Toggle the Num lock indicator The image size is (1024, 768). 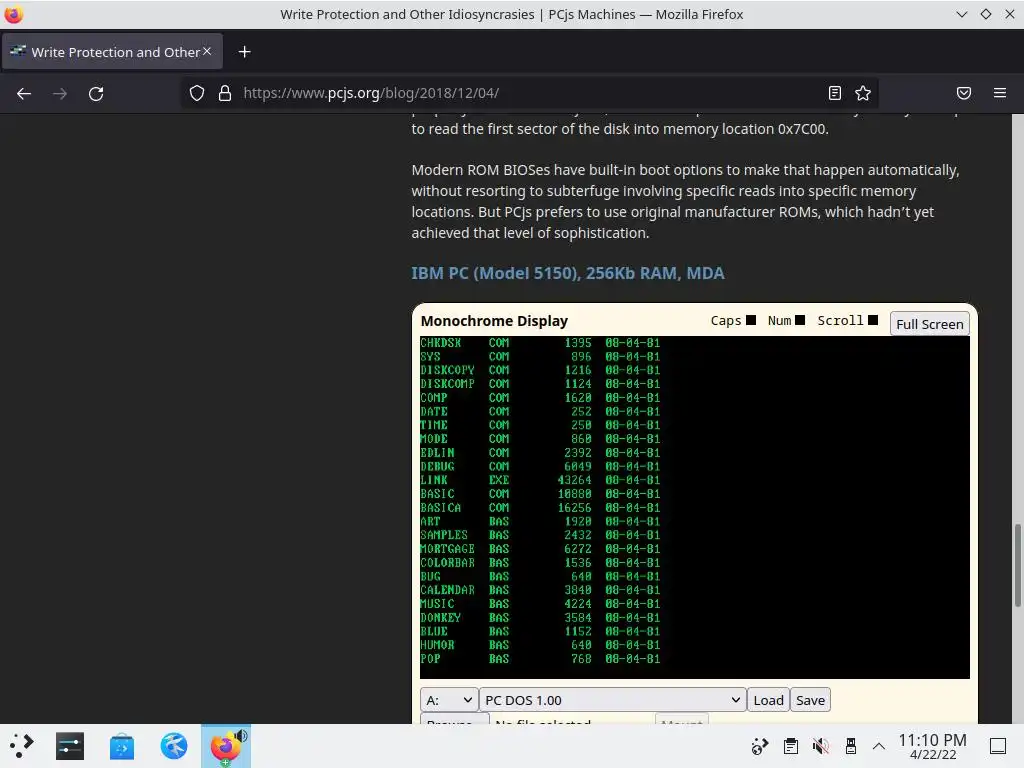pyautogui.click(x=800, y=320)
